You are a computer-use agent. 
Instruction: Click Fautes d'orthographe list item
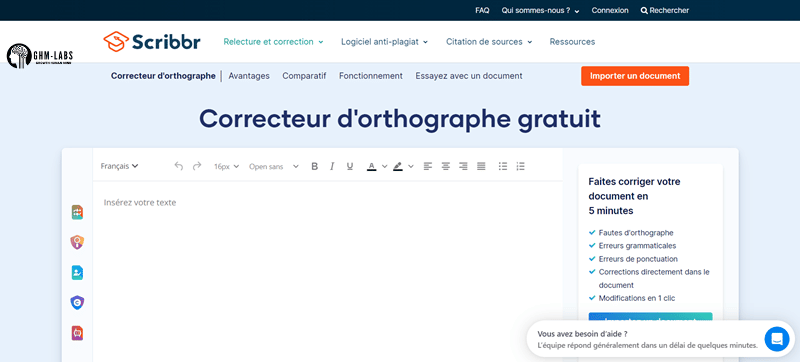click(636, 233)
